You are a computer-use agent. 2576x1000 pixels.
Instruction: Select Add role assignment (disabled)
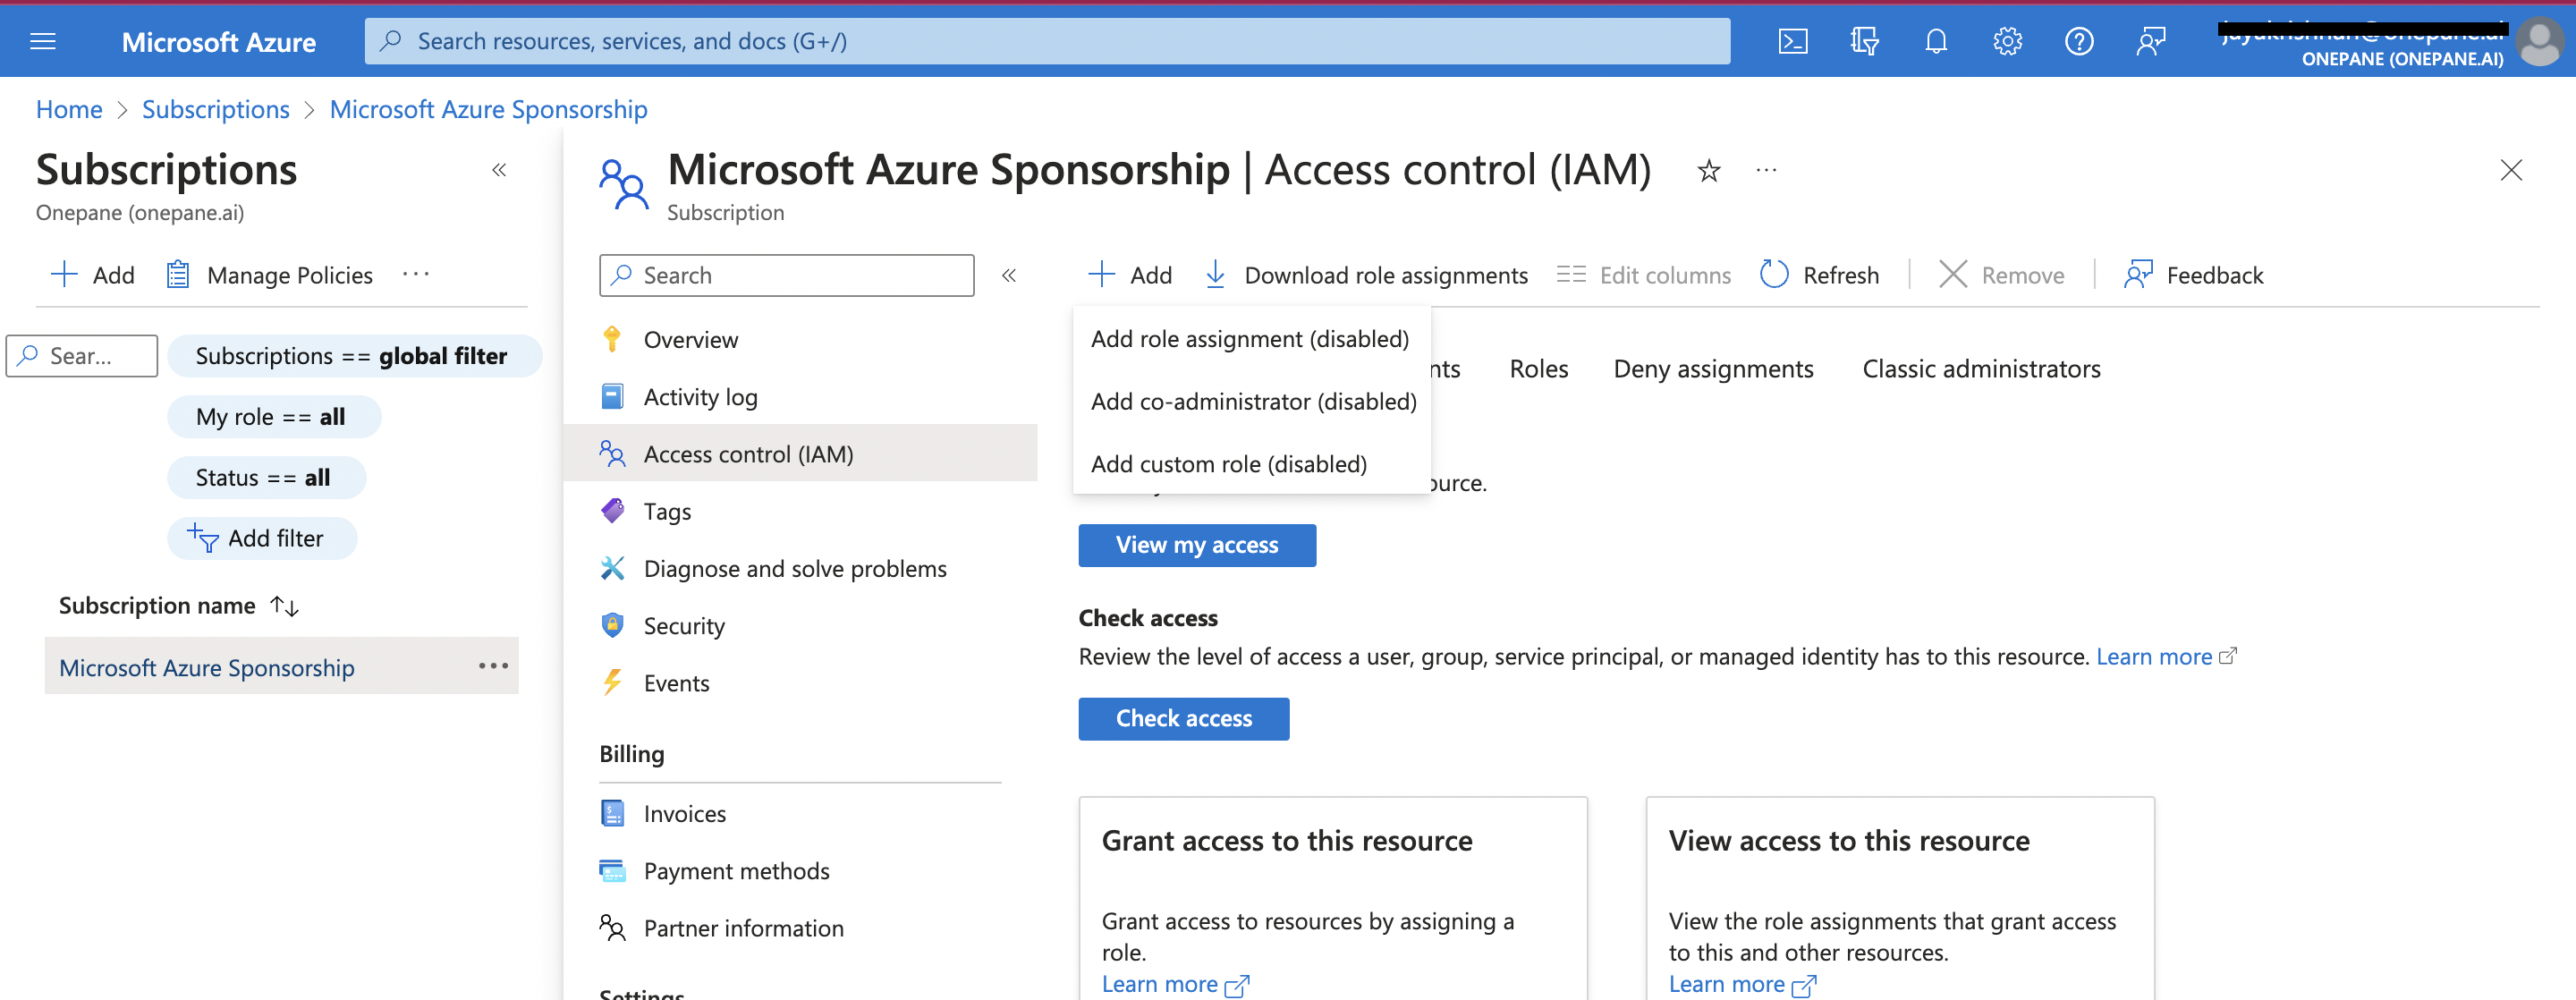pos(1250,339)
